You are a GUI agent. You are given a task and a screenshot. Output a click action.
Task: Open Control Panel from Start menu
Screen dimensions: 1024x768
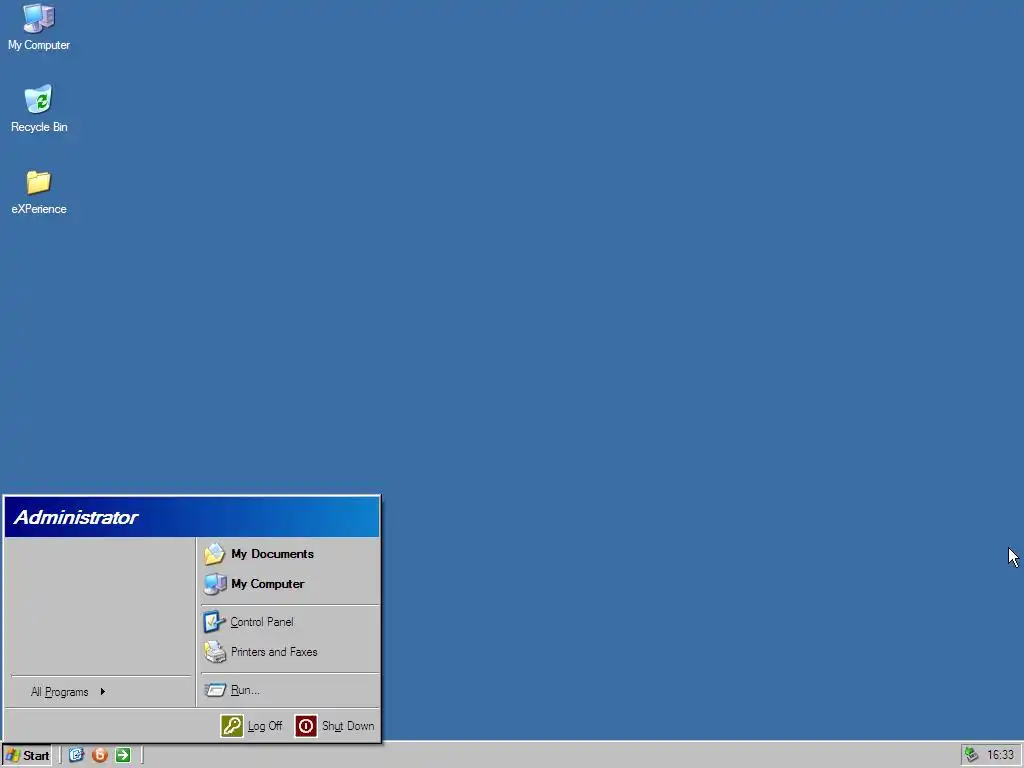click(290, 622)
